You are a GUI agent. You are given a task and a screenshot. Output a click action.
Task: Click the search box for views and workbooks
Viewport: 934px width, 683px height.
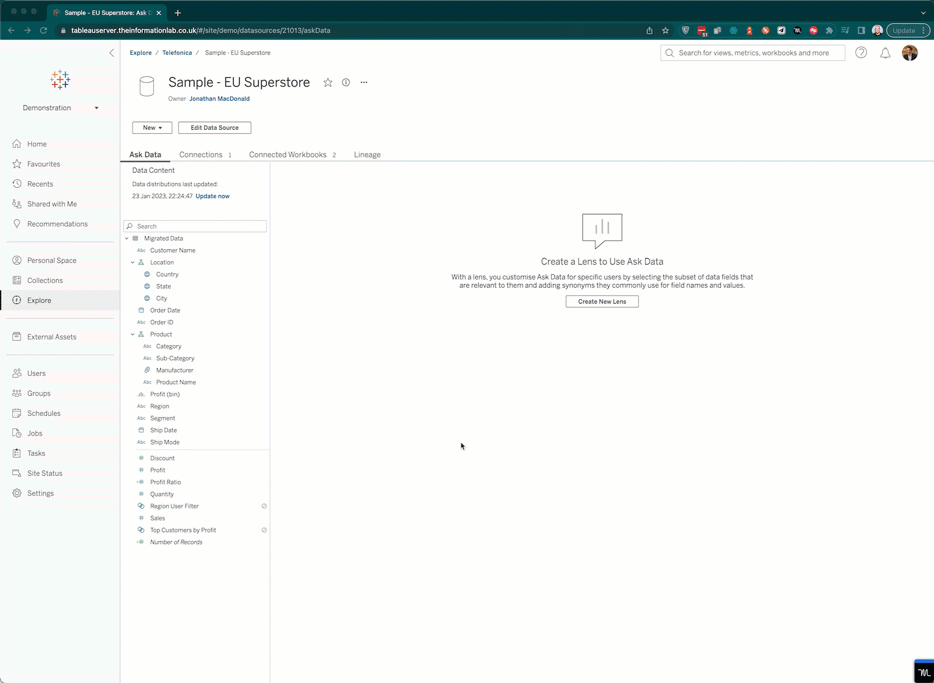(752, 53)
